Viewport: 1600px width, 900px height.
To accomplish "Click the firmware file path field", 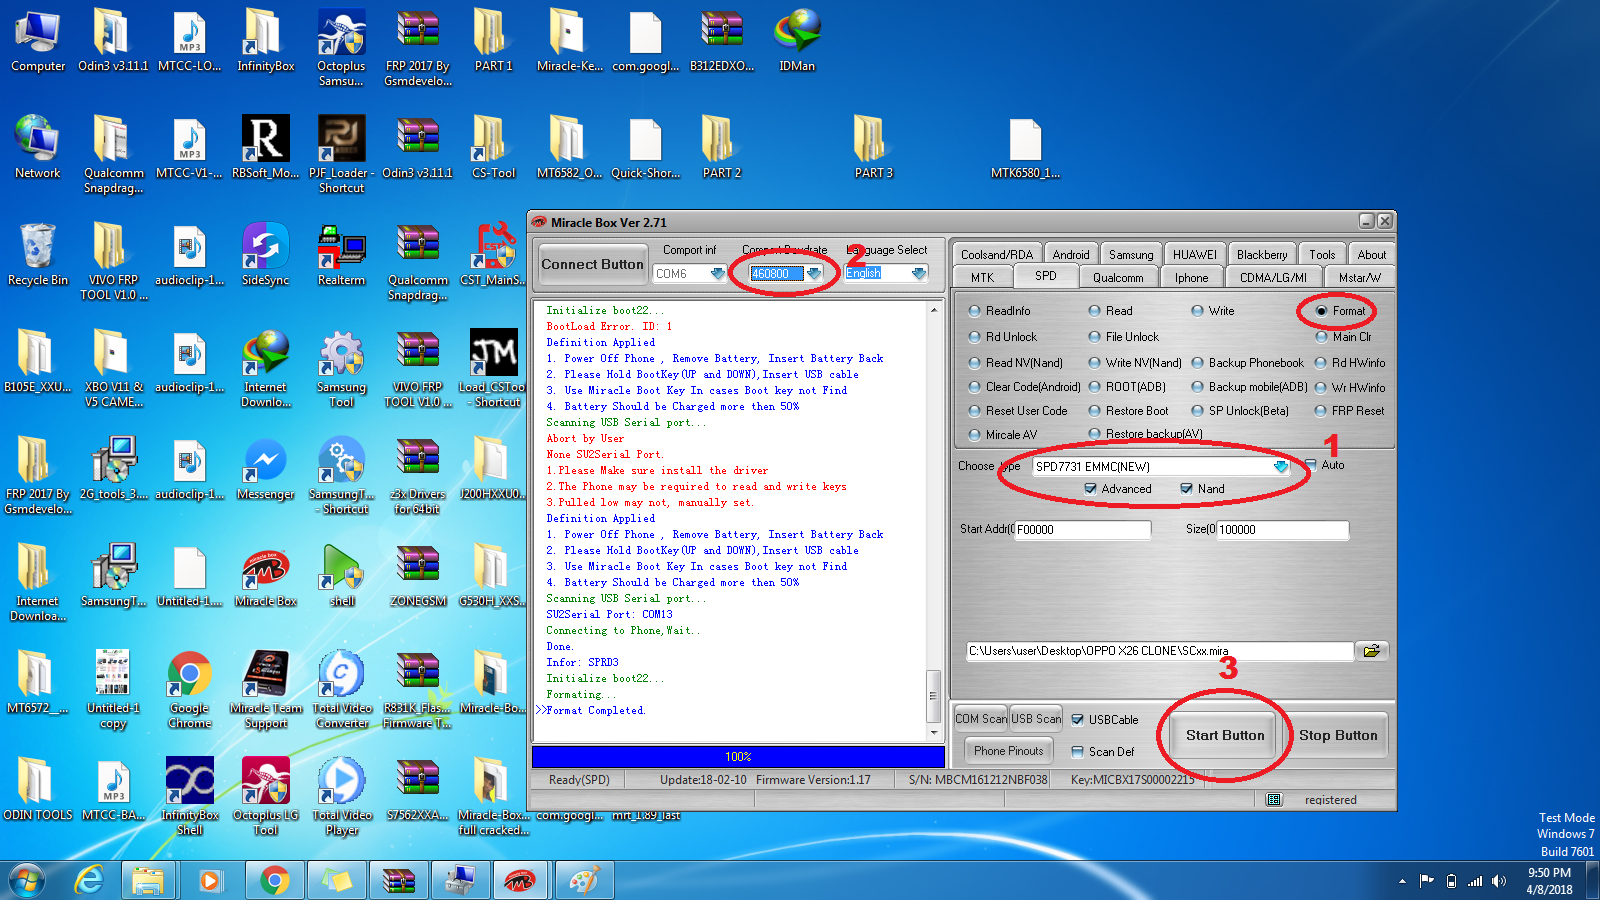I will 1160,651.
